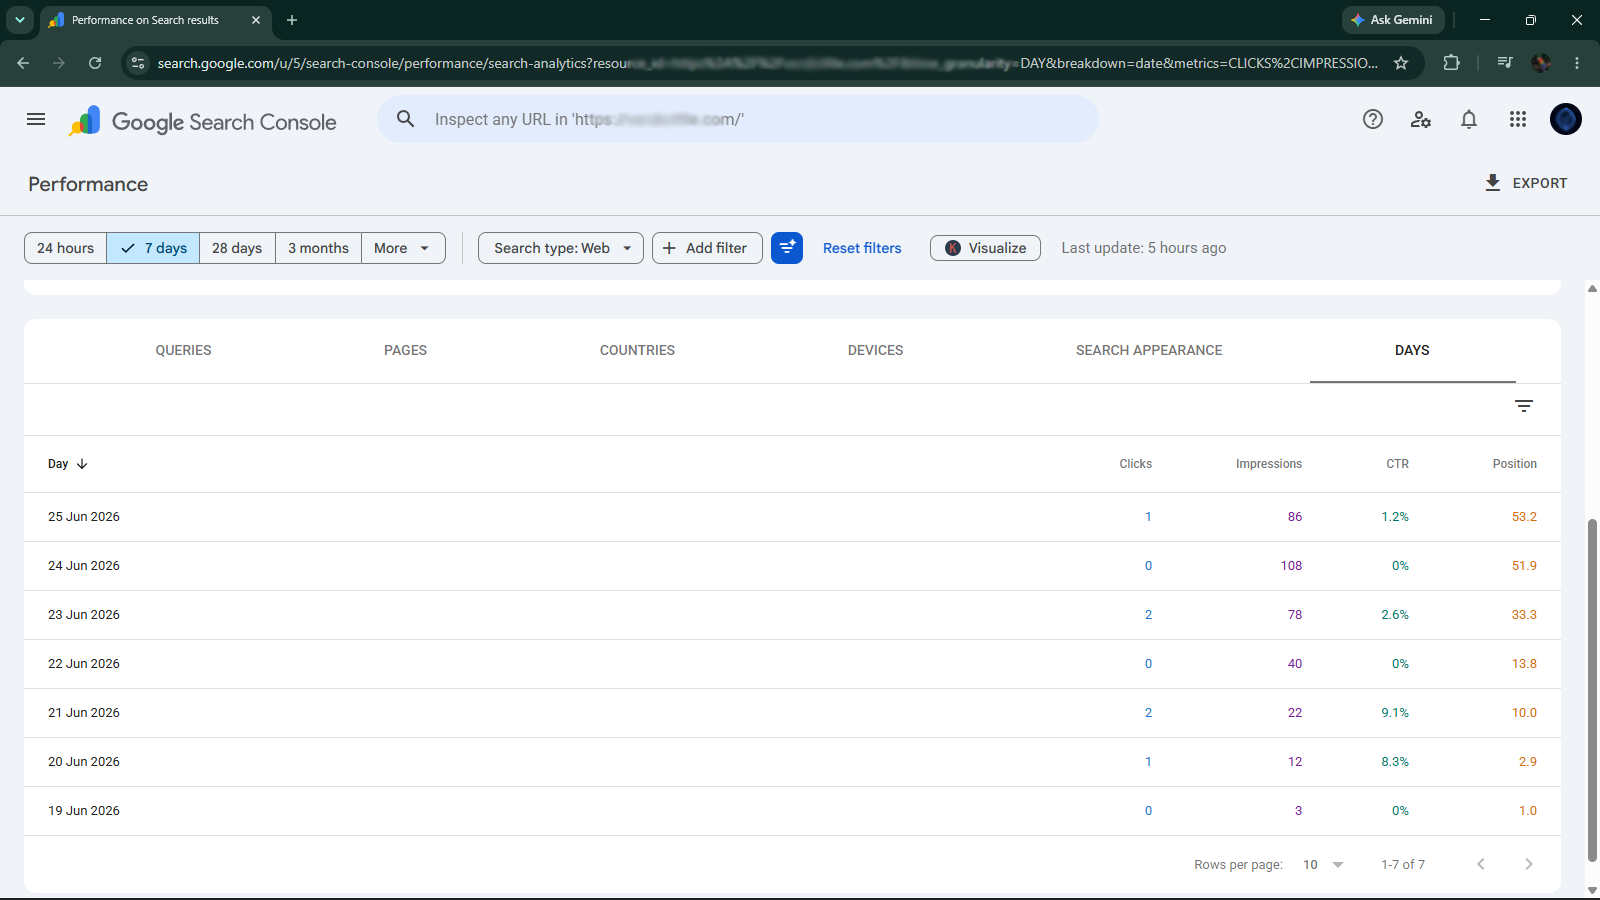Open the Rows per page dropdown
The height and width of the screenshot is (900, 1600).
1323,865
